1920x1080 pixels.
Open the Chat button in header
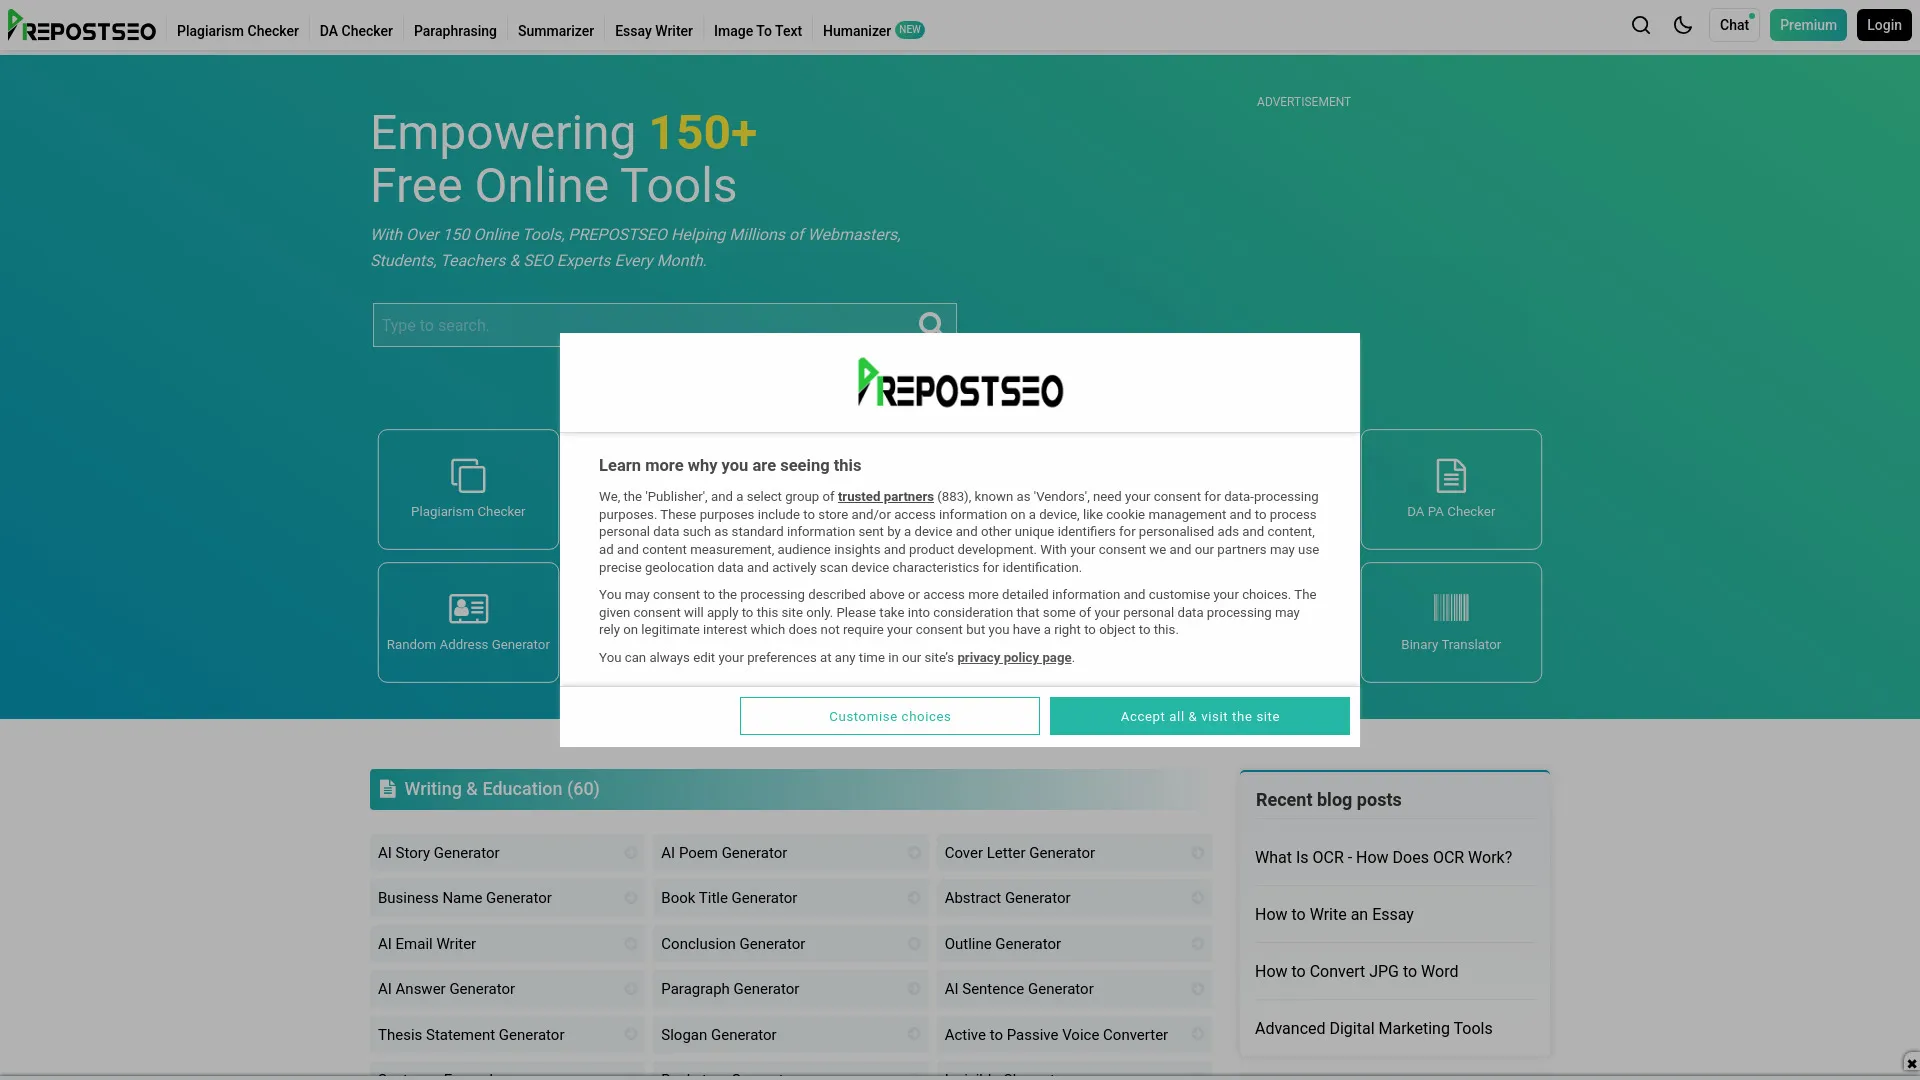tap(1735, 25)
